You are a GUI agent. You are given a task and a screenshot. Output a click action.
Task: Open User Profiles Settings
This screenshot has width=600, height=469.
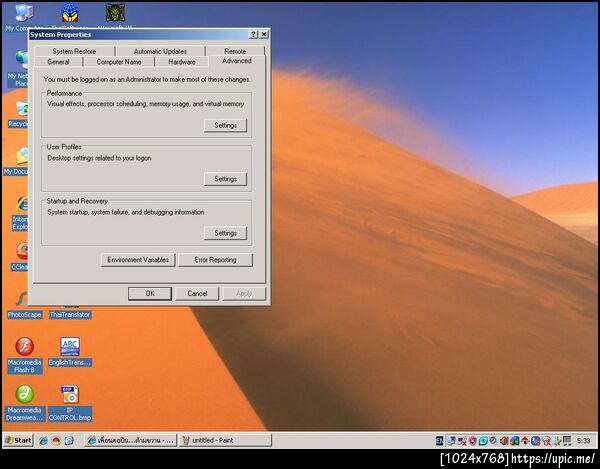click(225, 179)
